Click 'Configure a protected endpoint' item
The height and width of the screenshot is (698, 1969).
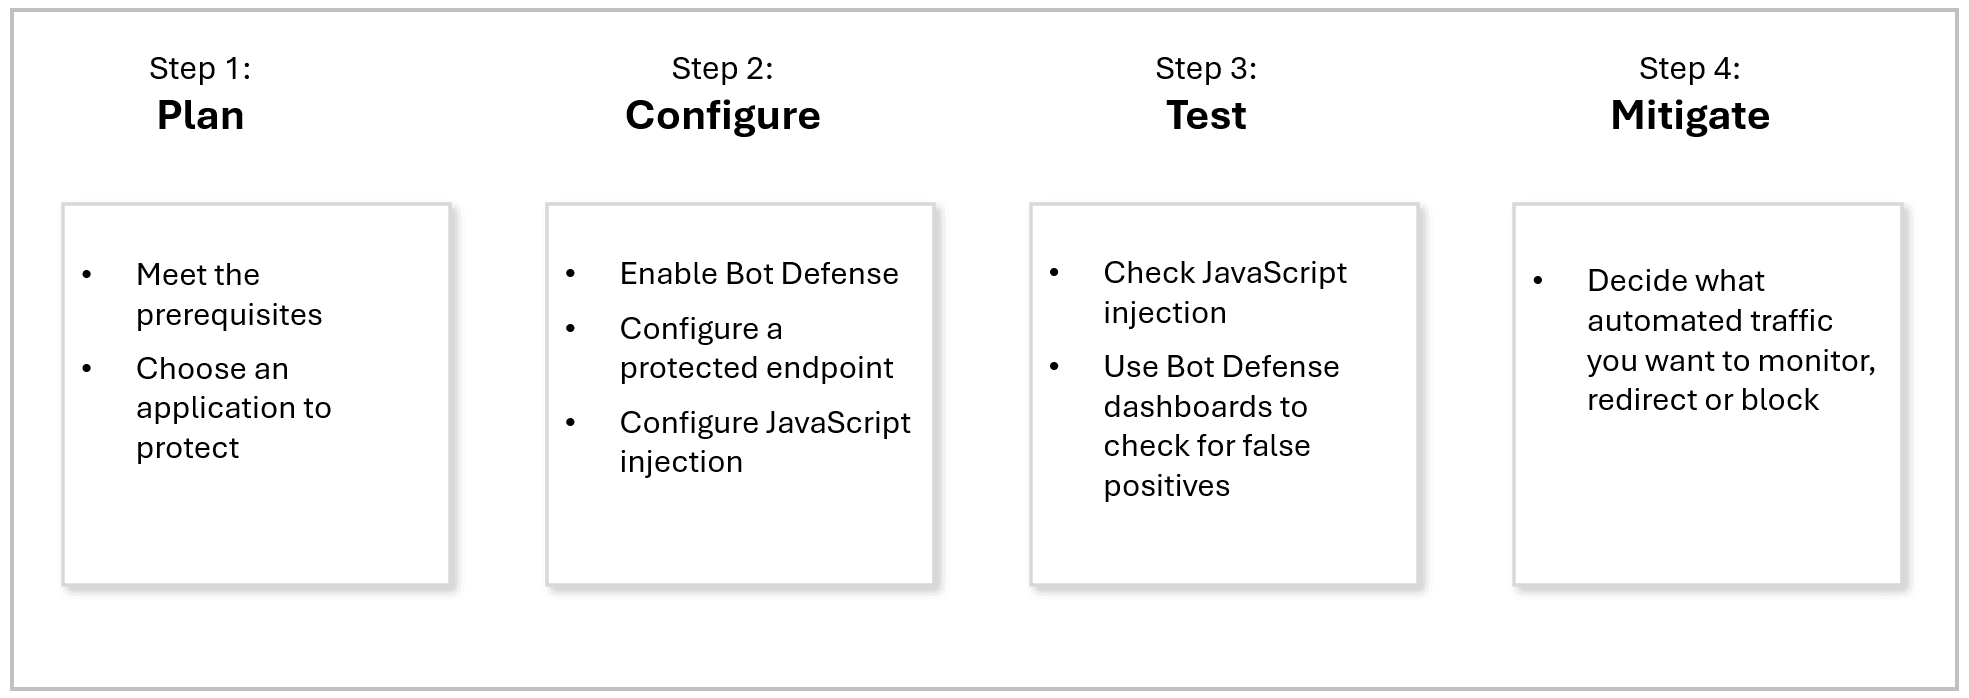755,348
